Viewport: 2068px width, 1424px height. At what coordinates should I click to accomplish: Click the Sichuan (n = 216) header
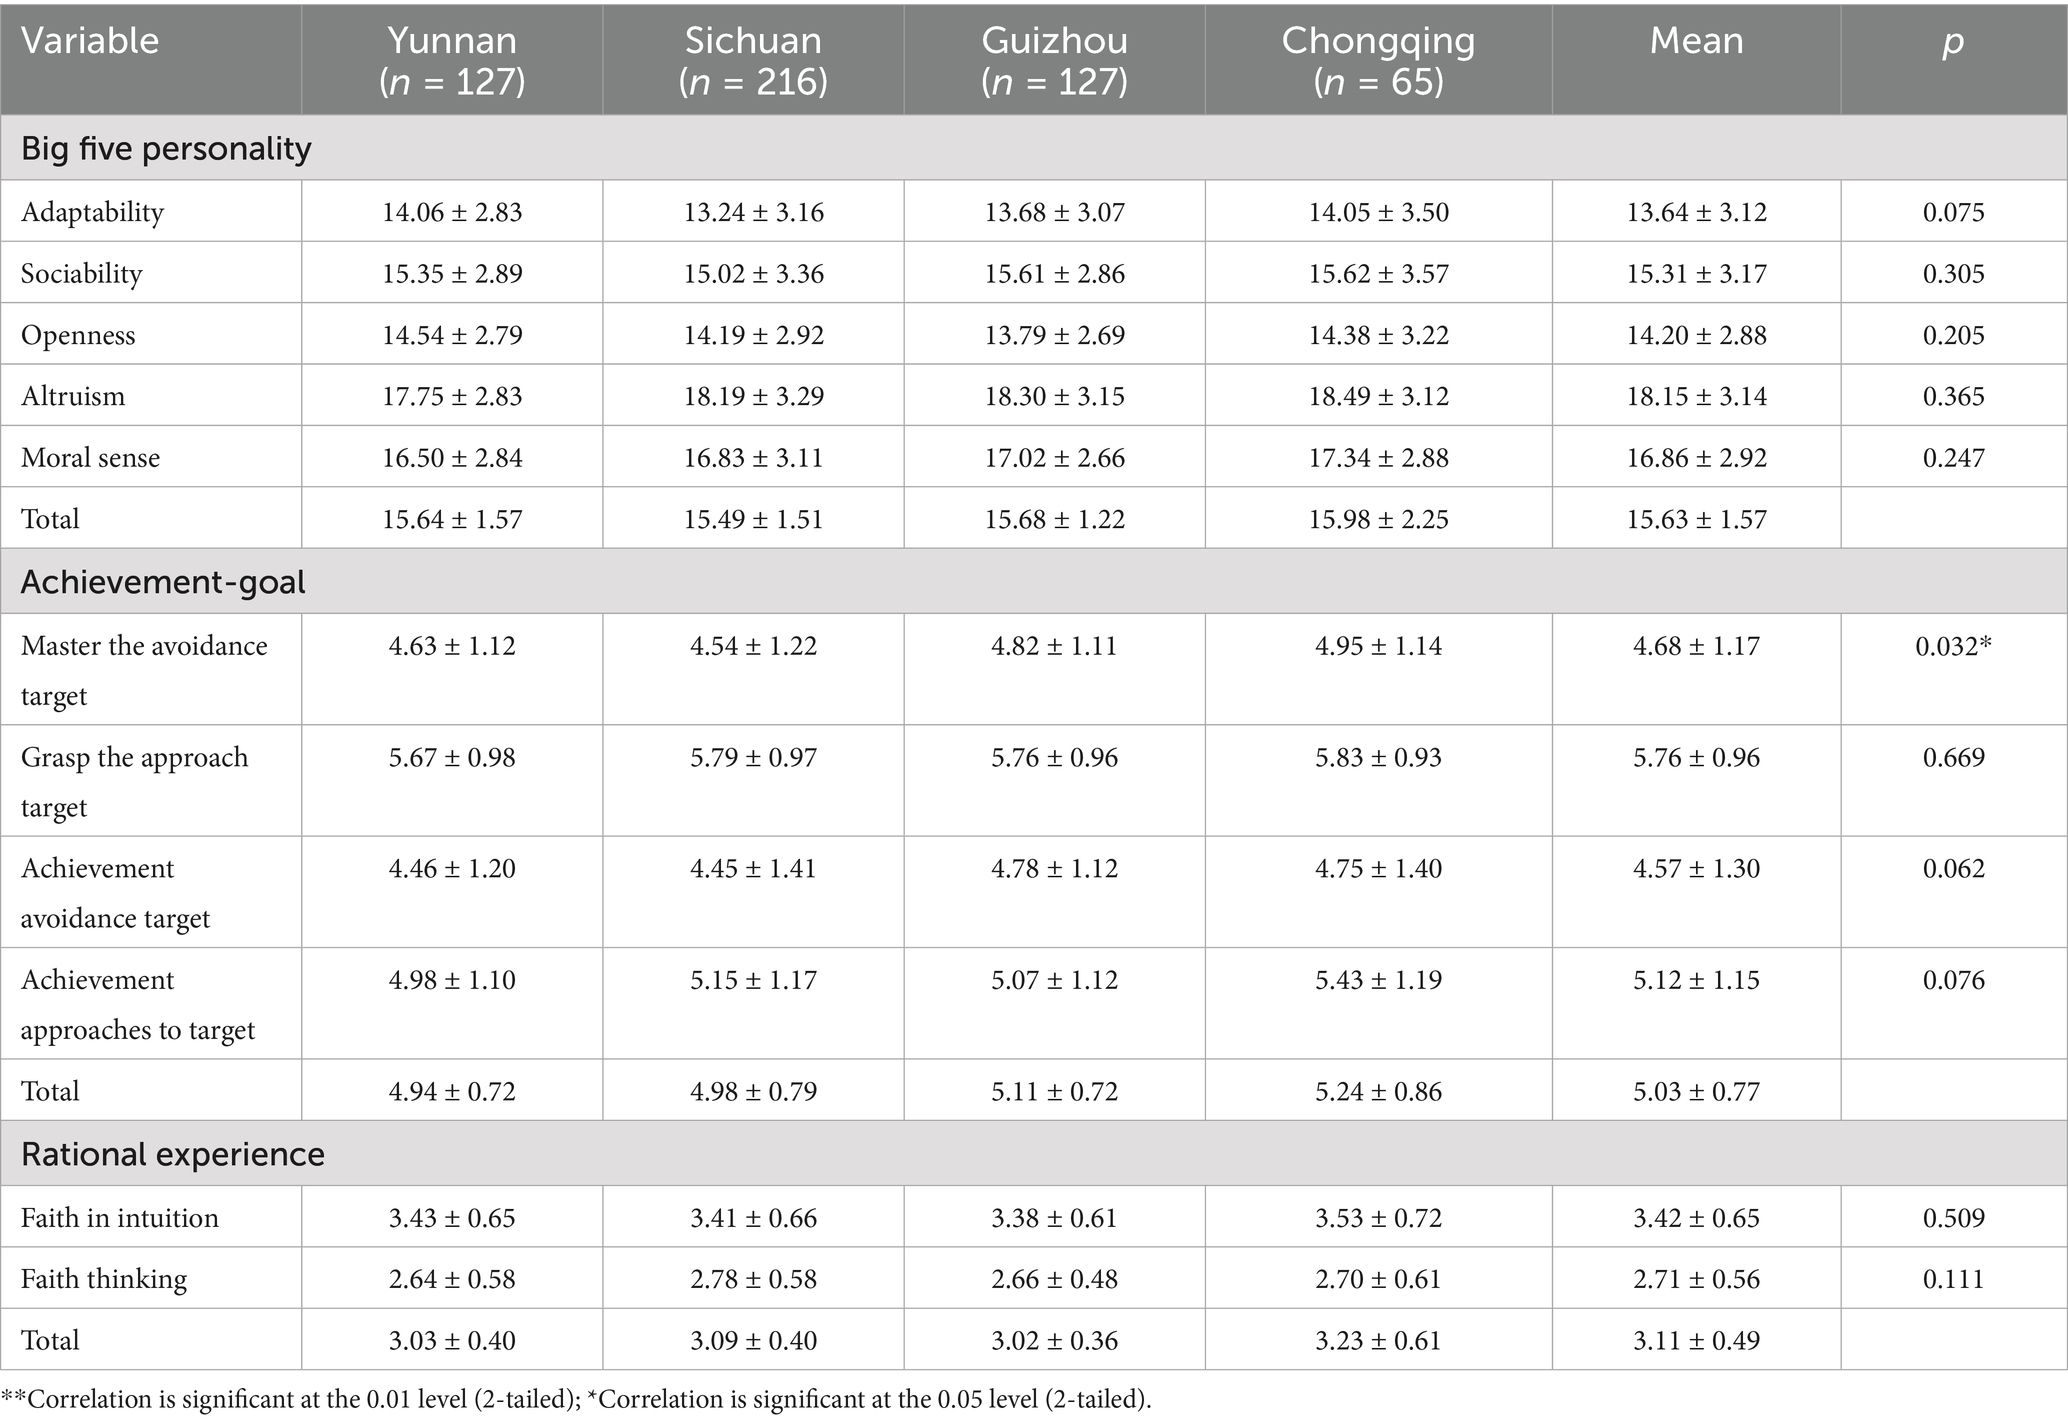[x=753, y=59]
